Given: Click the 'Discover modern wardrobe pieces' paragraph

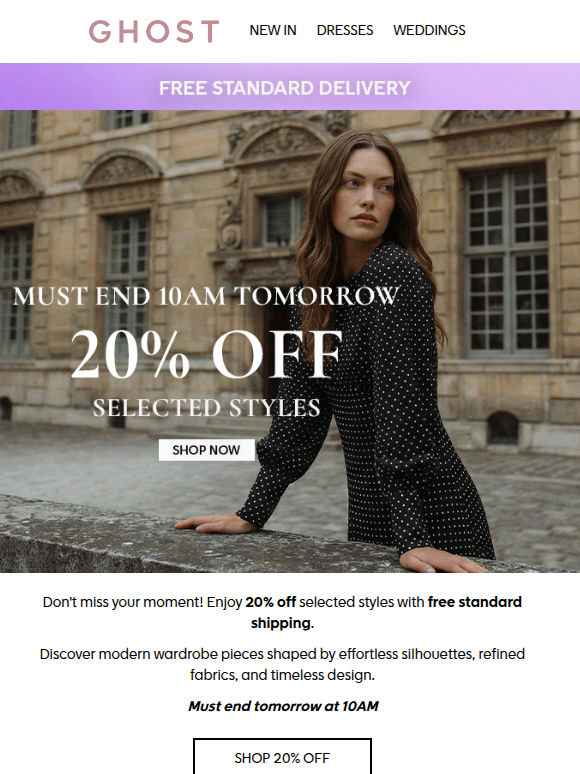Looking at the screenshot, I should 282,664.
